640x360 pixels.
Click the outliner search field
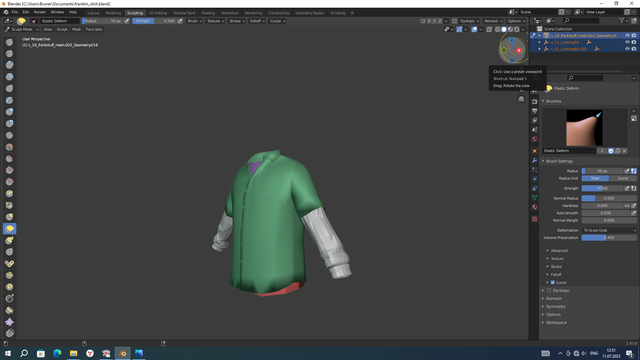click(x=581, y=20)
